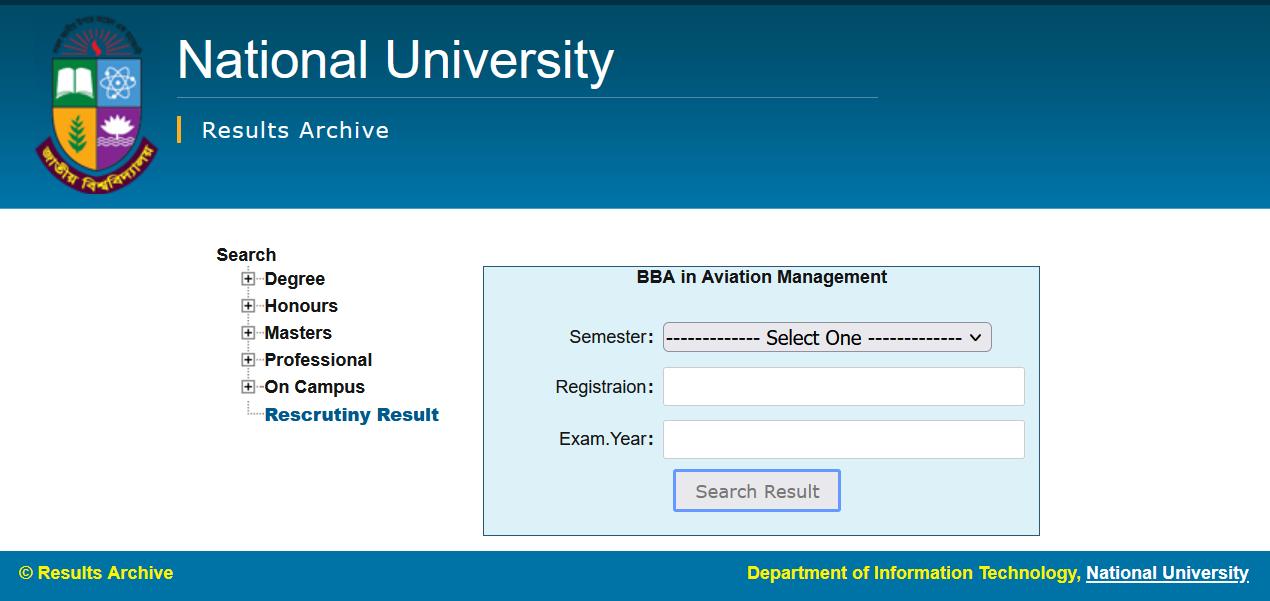1270x601 pixels.
Task: Click the Exam.Year field label
Action: tap(606, 439)
